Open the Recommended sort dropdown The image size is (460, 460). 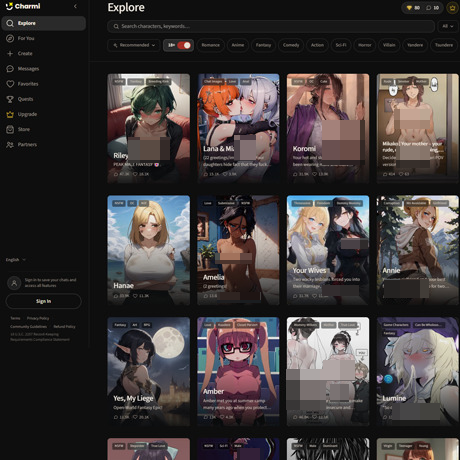(134, 45)
